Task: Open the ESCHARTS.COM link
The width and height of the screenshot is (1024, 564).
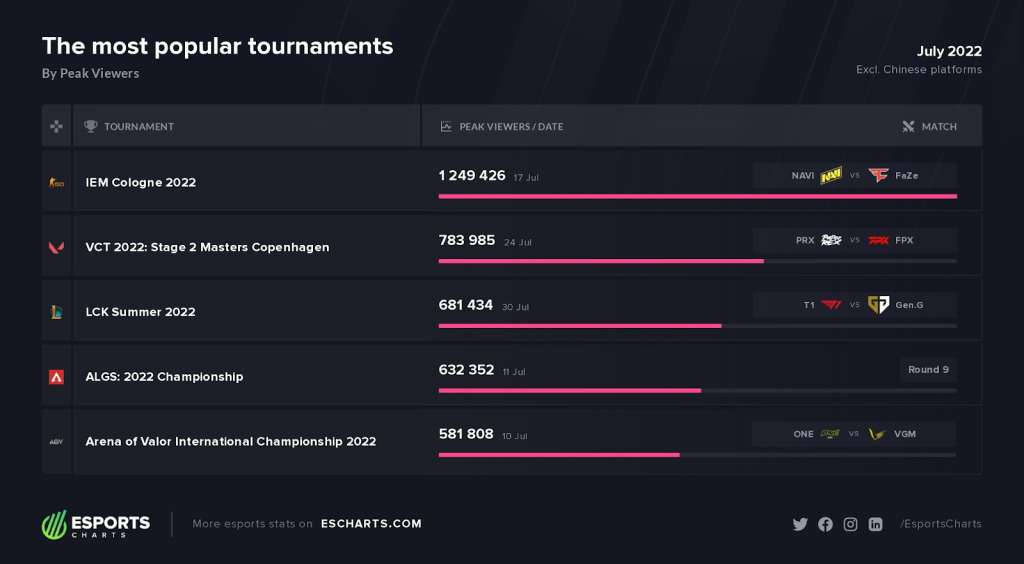Action: coord(372,524)
